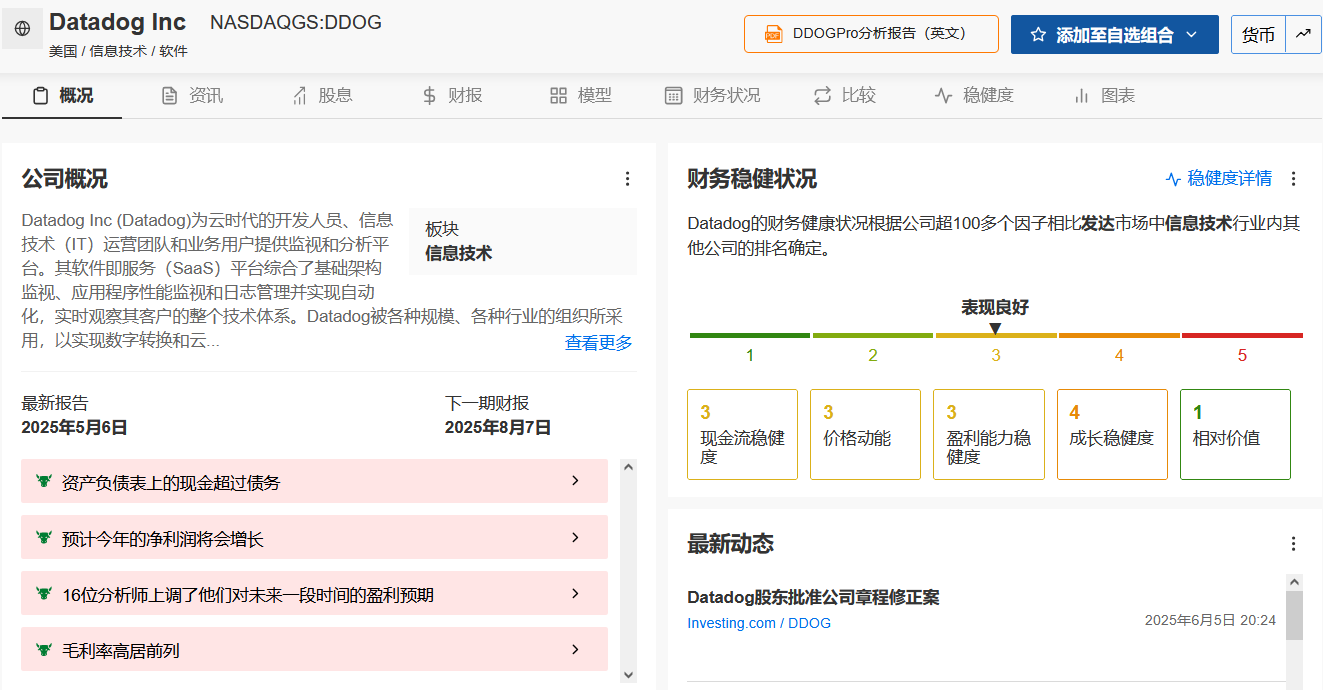Screen dimensions: 1323x690
Task: Open the 现金流稳健度 score card
Action: tap(742, 434)
